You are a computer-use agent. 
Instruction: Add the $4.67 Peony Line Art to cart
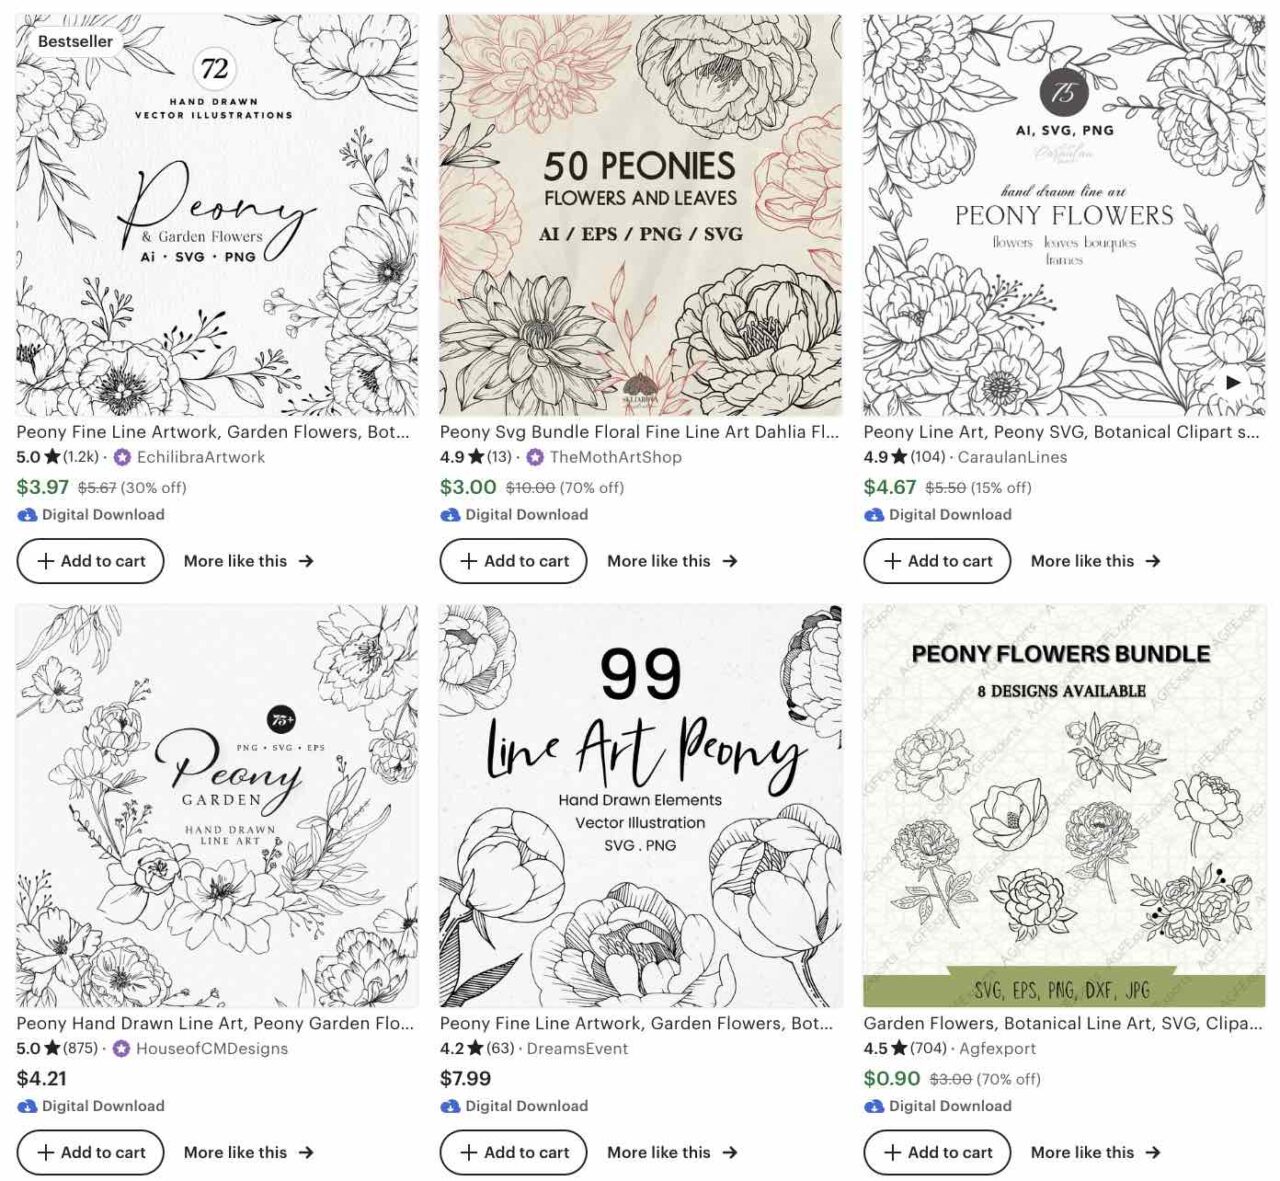(x=937, y=561)
